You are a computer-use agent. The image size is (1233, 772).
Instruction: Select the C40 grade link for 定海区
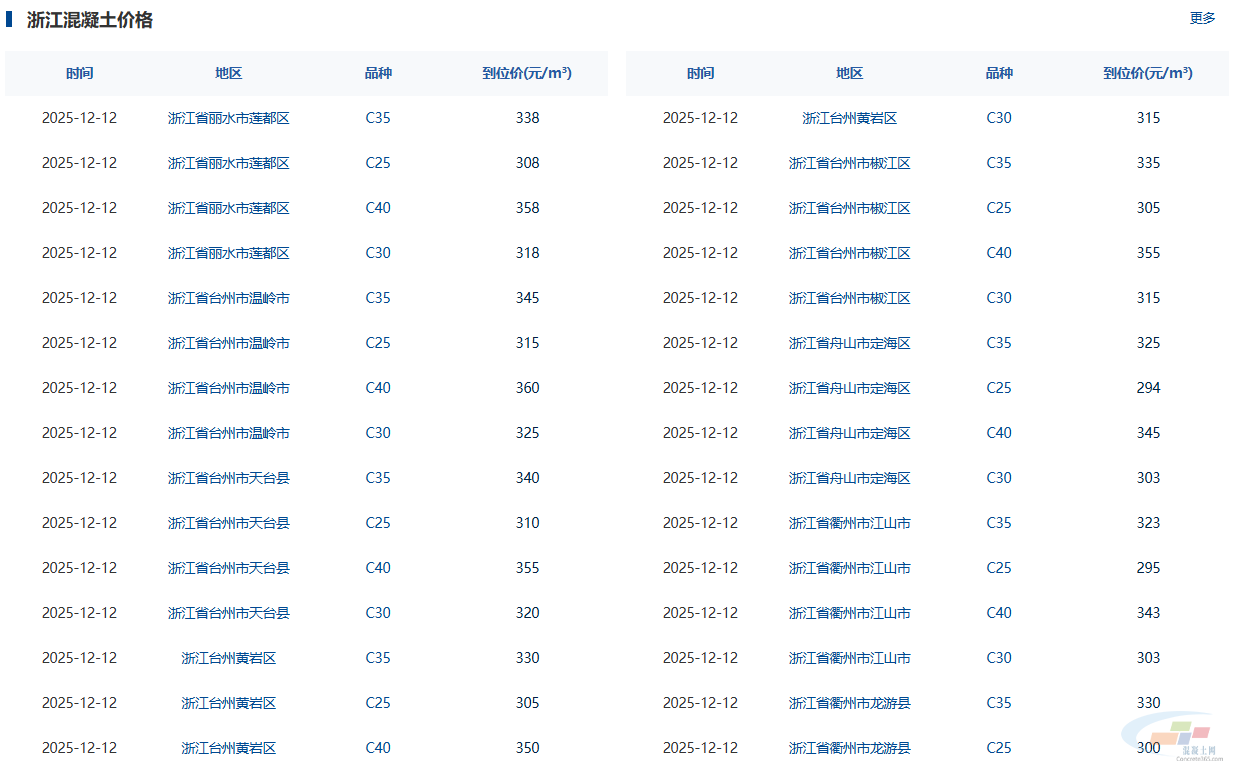(x=999, y=433)
